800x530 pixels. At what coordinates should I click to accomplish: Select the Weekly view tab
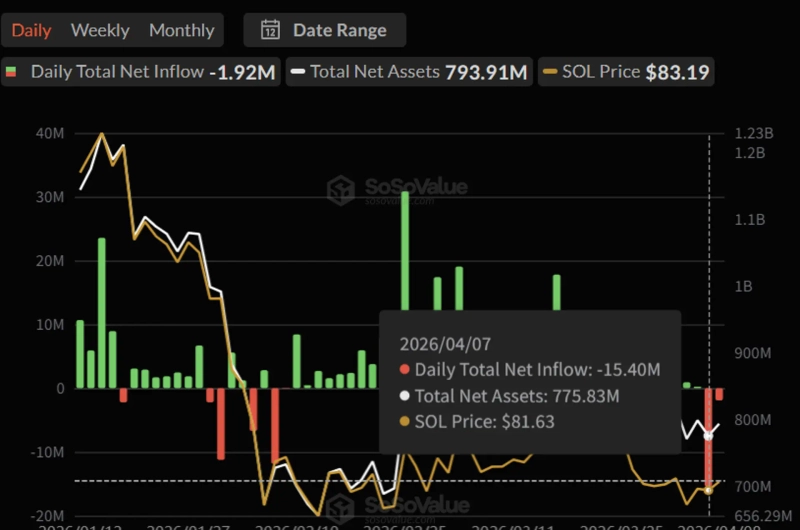tap(100, 30)
